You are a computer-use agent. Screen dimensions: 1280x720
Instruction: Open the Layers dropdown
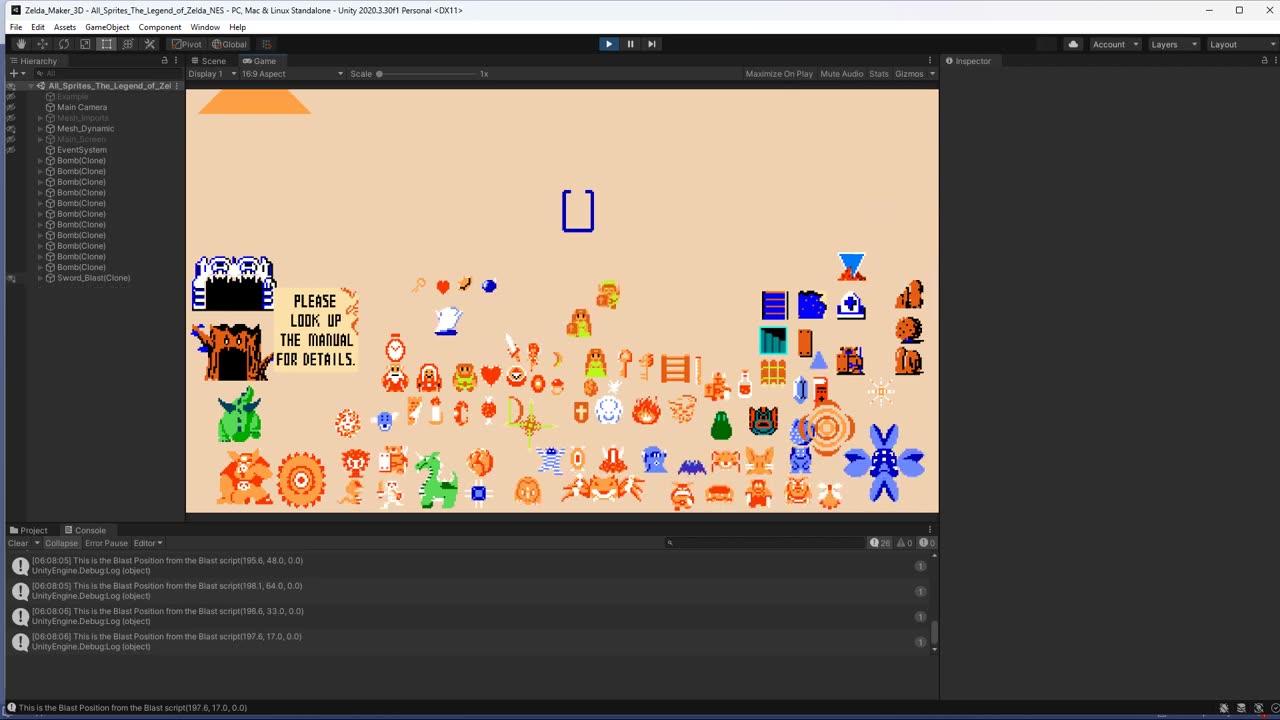(1174, 44)
